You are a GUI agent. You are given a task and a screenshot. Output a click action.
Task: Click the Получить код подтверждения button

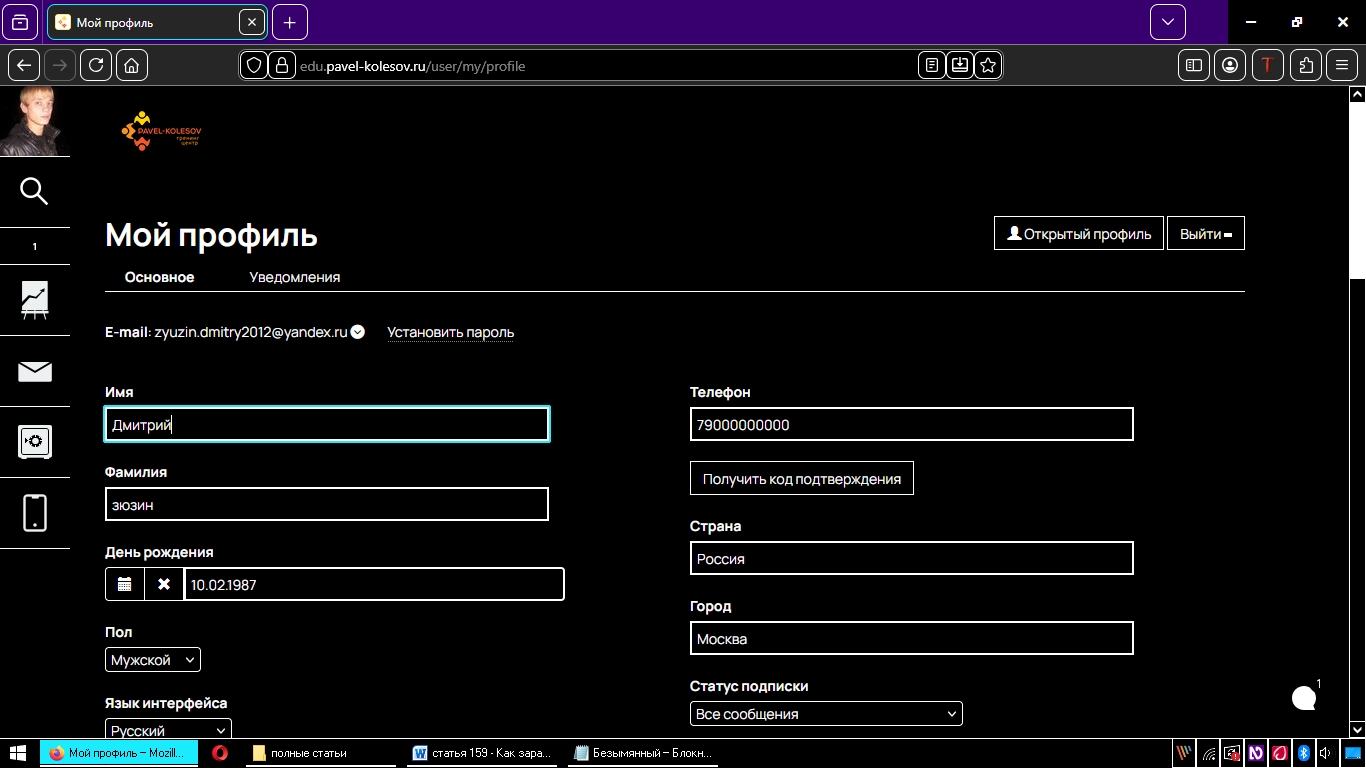pyautogui.click(x=801, y=479)
